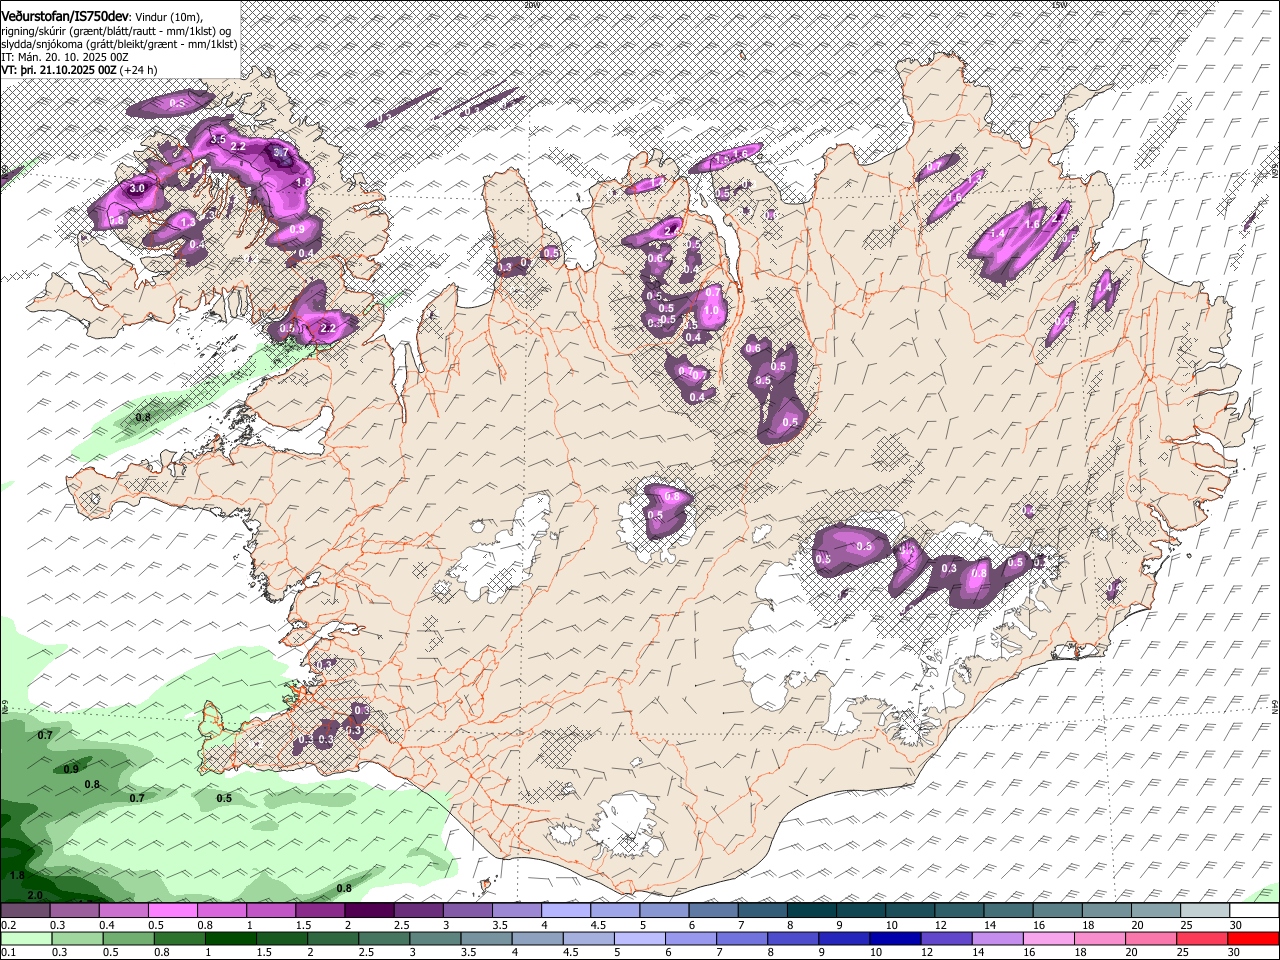The width and height of the screenshot is (1280, 960).
Task: Click the 3.5 precipitation value on the map
Action: click(218, 139)
